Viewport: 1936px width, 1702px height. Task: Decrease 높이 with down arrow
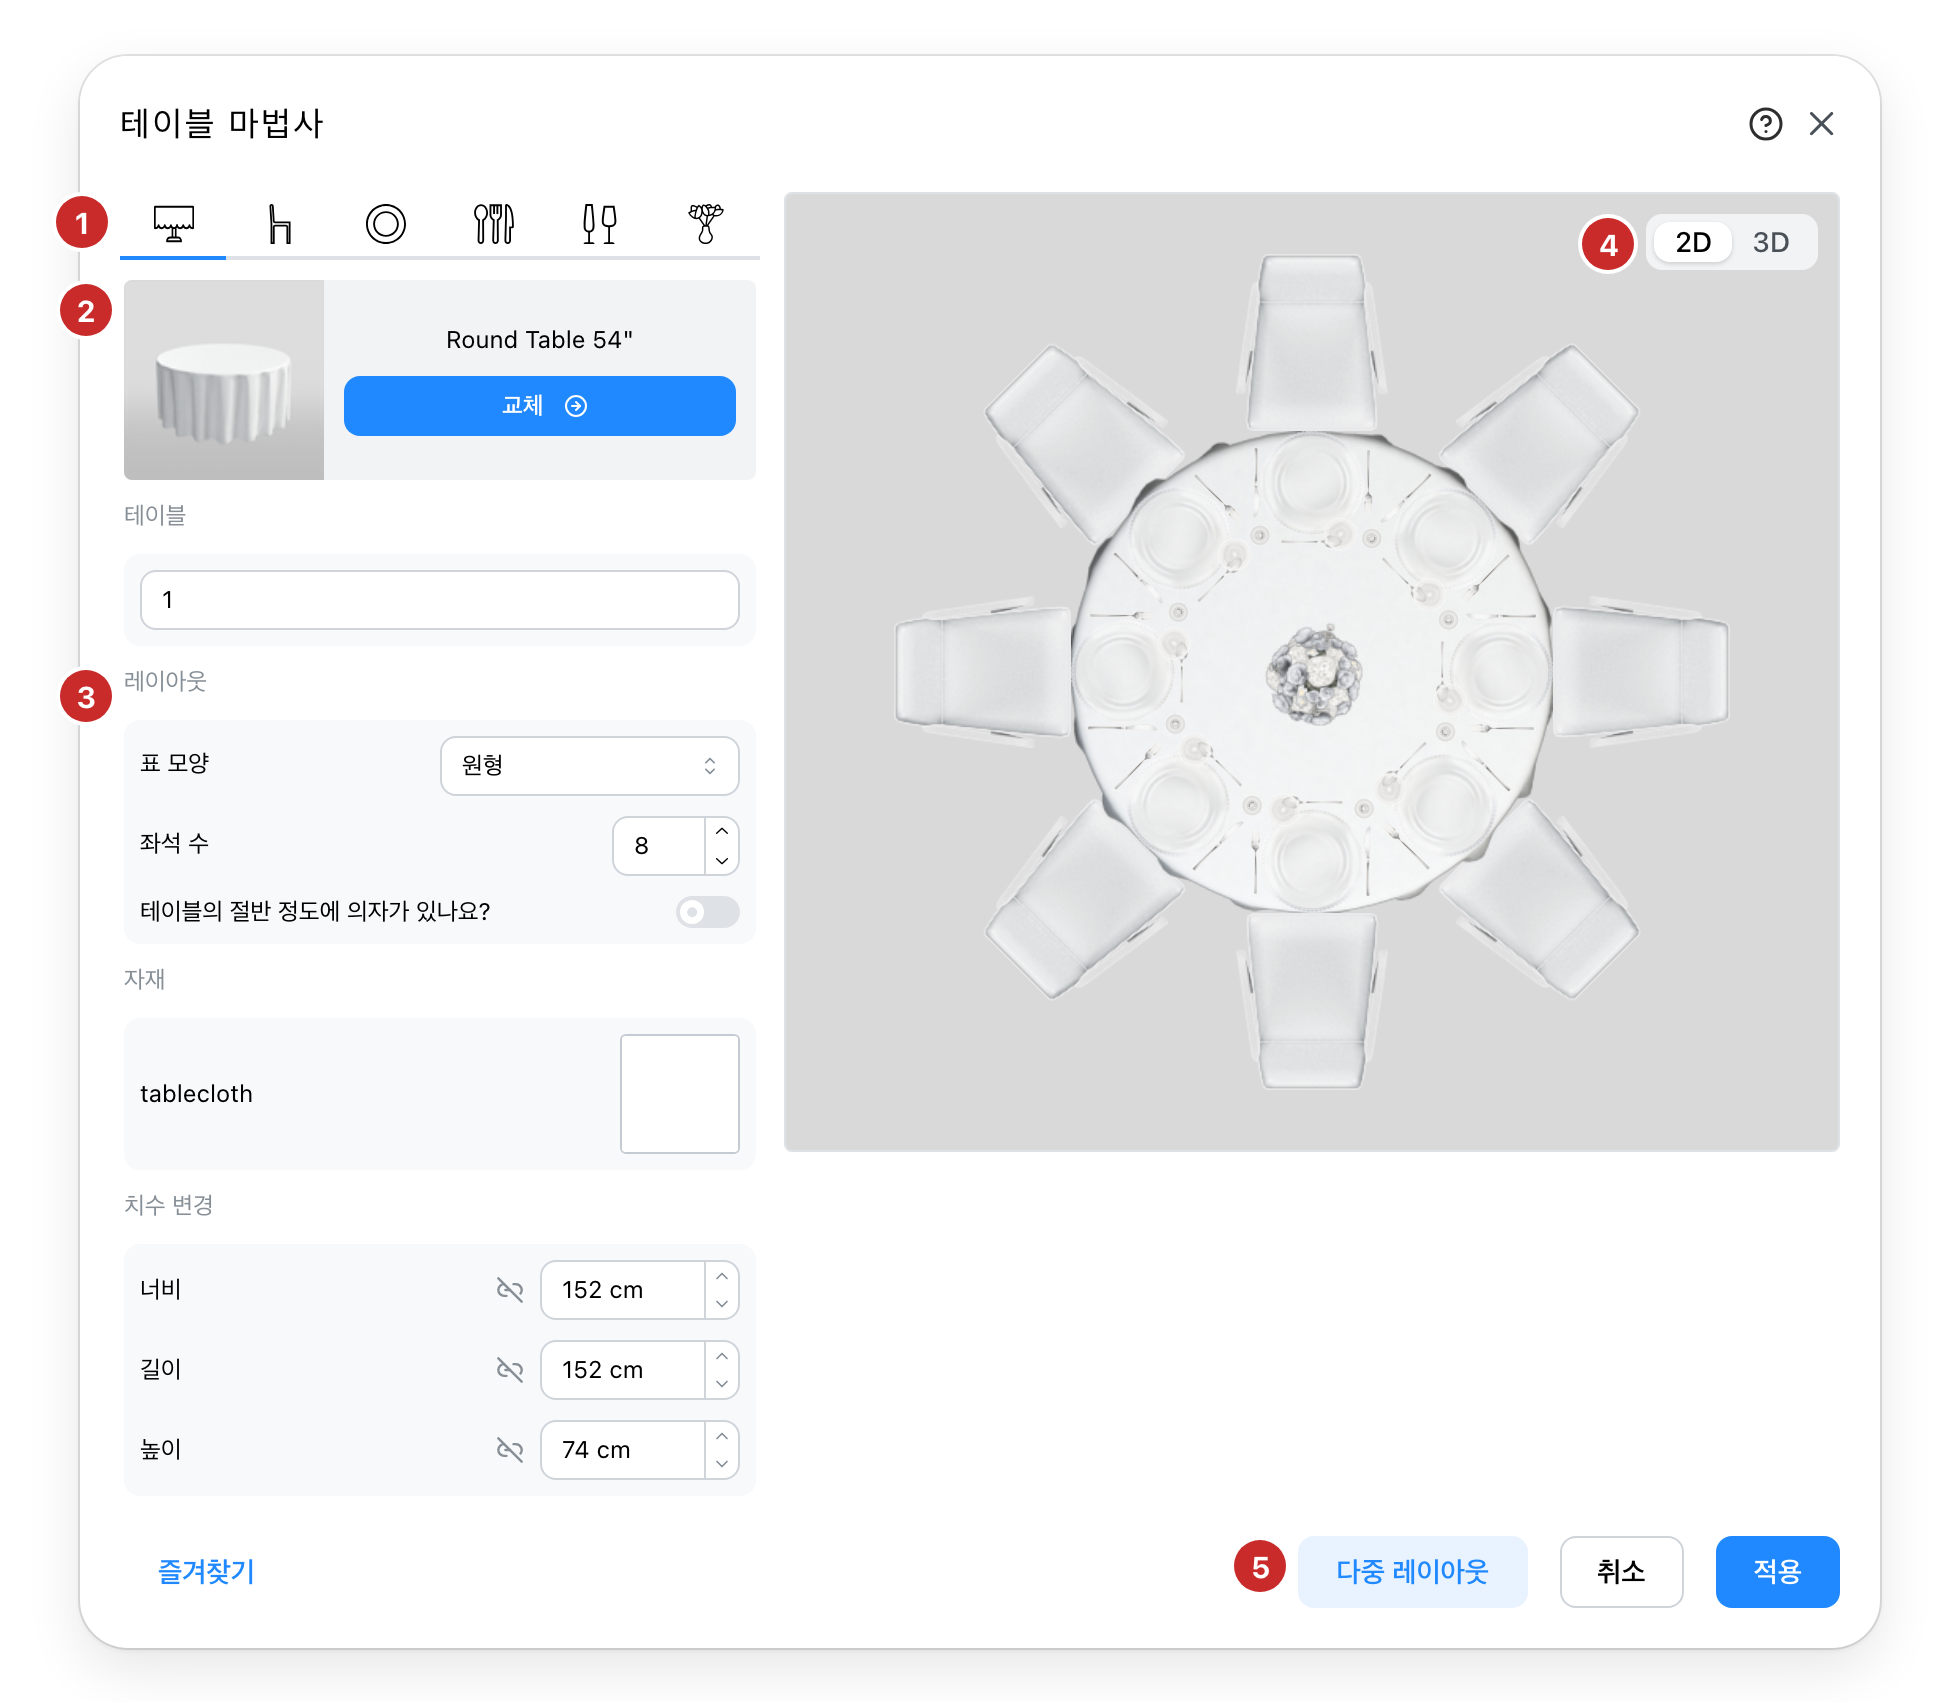(x=722, y=1464)
